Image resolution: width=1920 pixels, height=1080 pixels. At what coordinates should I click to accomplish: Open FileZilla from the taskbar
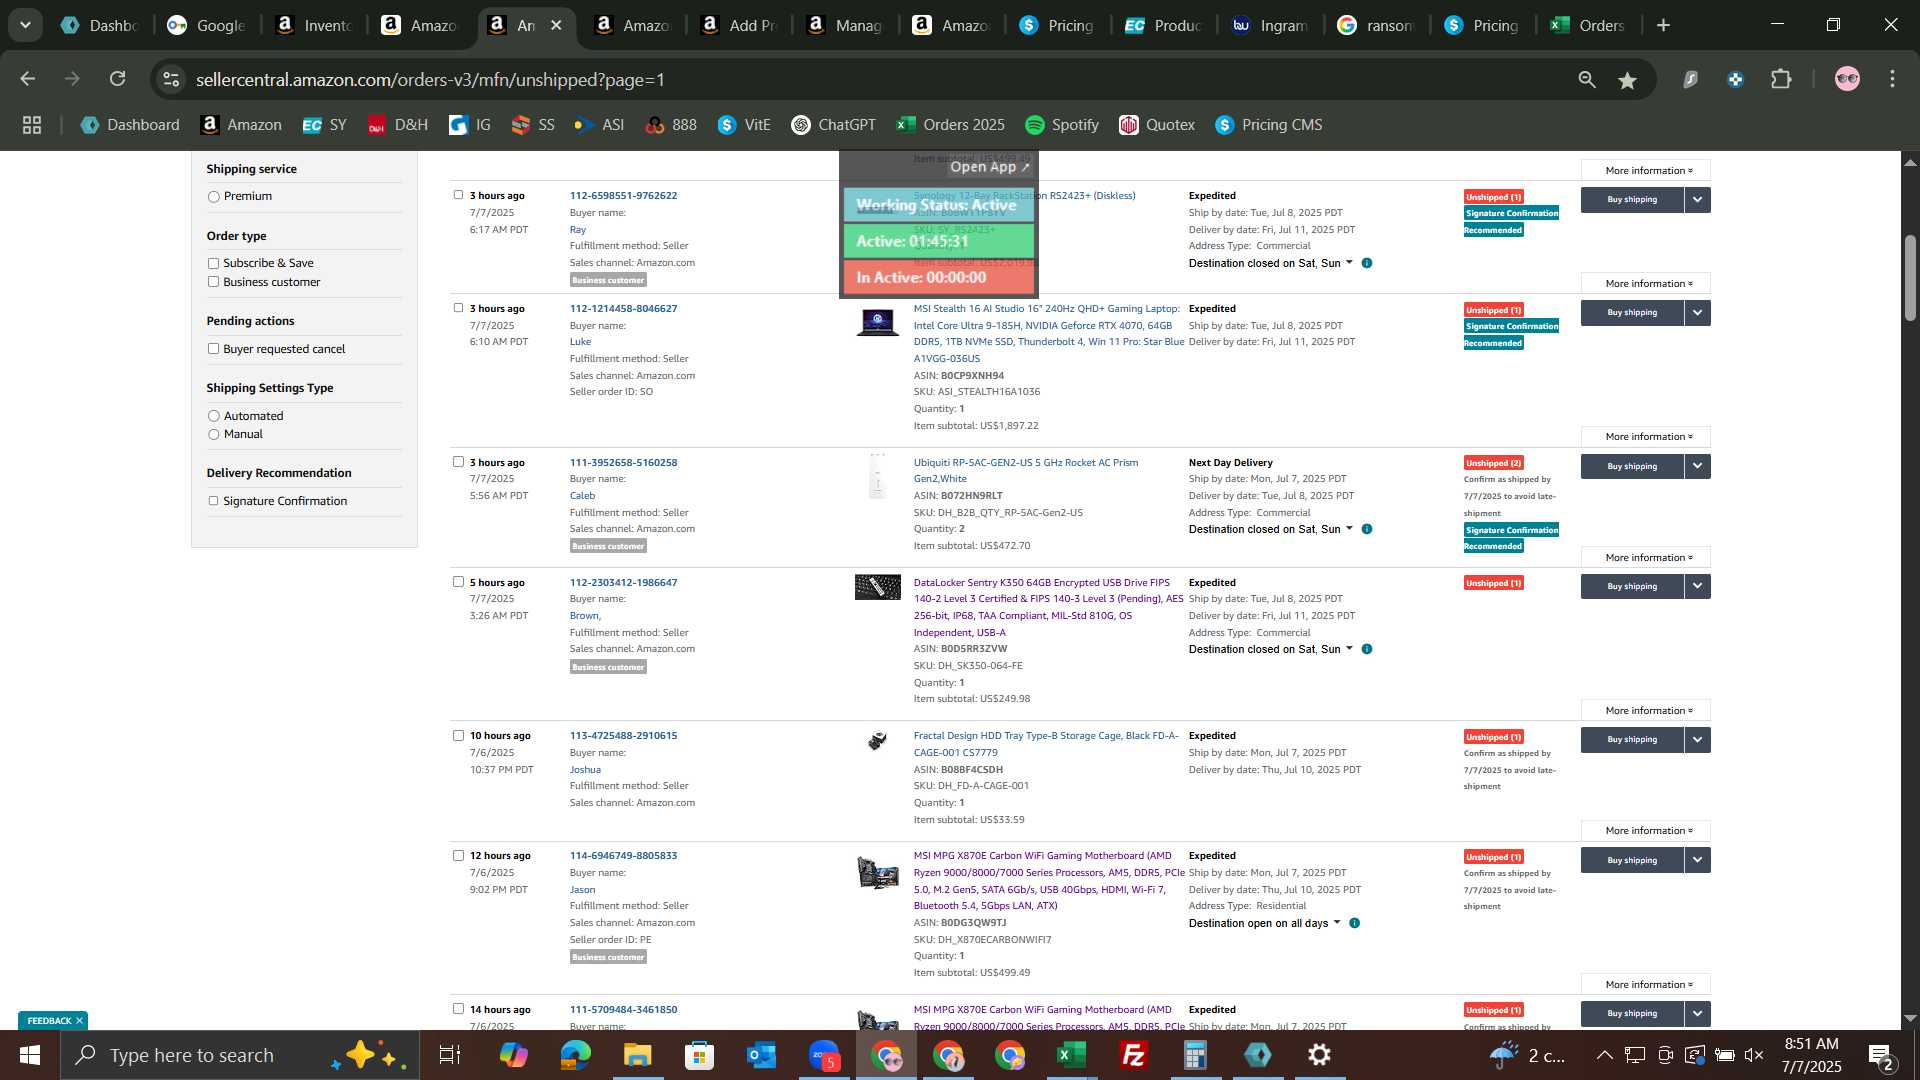[1133, 1055]
